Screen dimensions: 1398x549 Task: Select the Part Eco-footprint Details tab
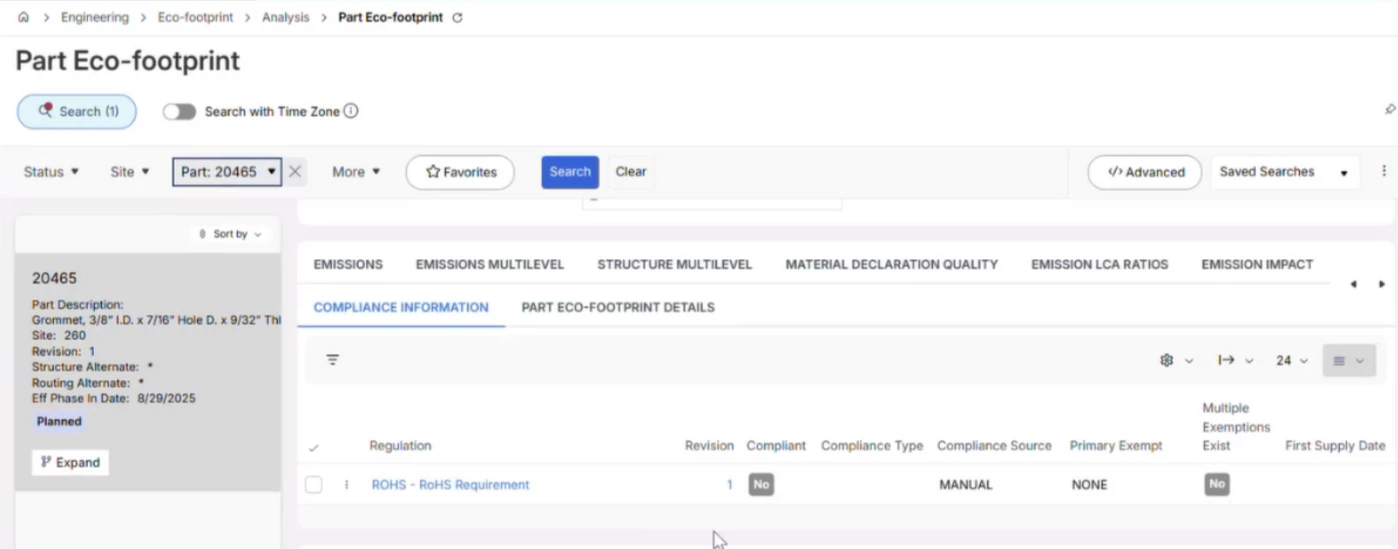[618, 308]
